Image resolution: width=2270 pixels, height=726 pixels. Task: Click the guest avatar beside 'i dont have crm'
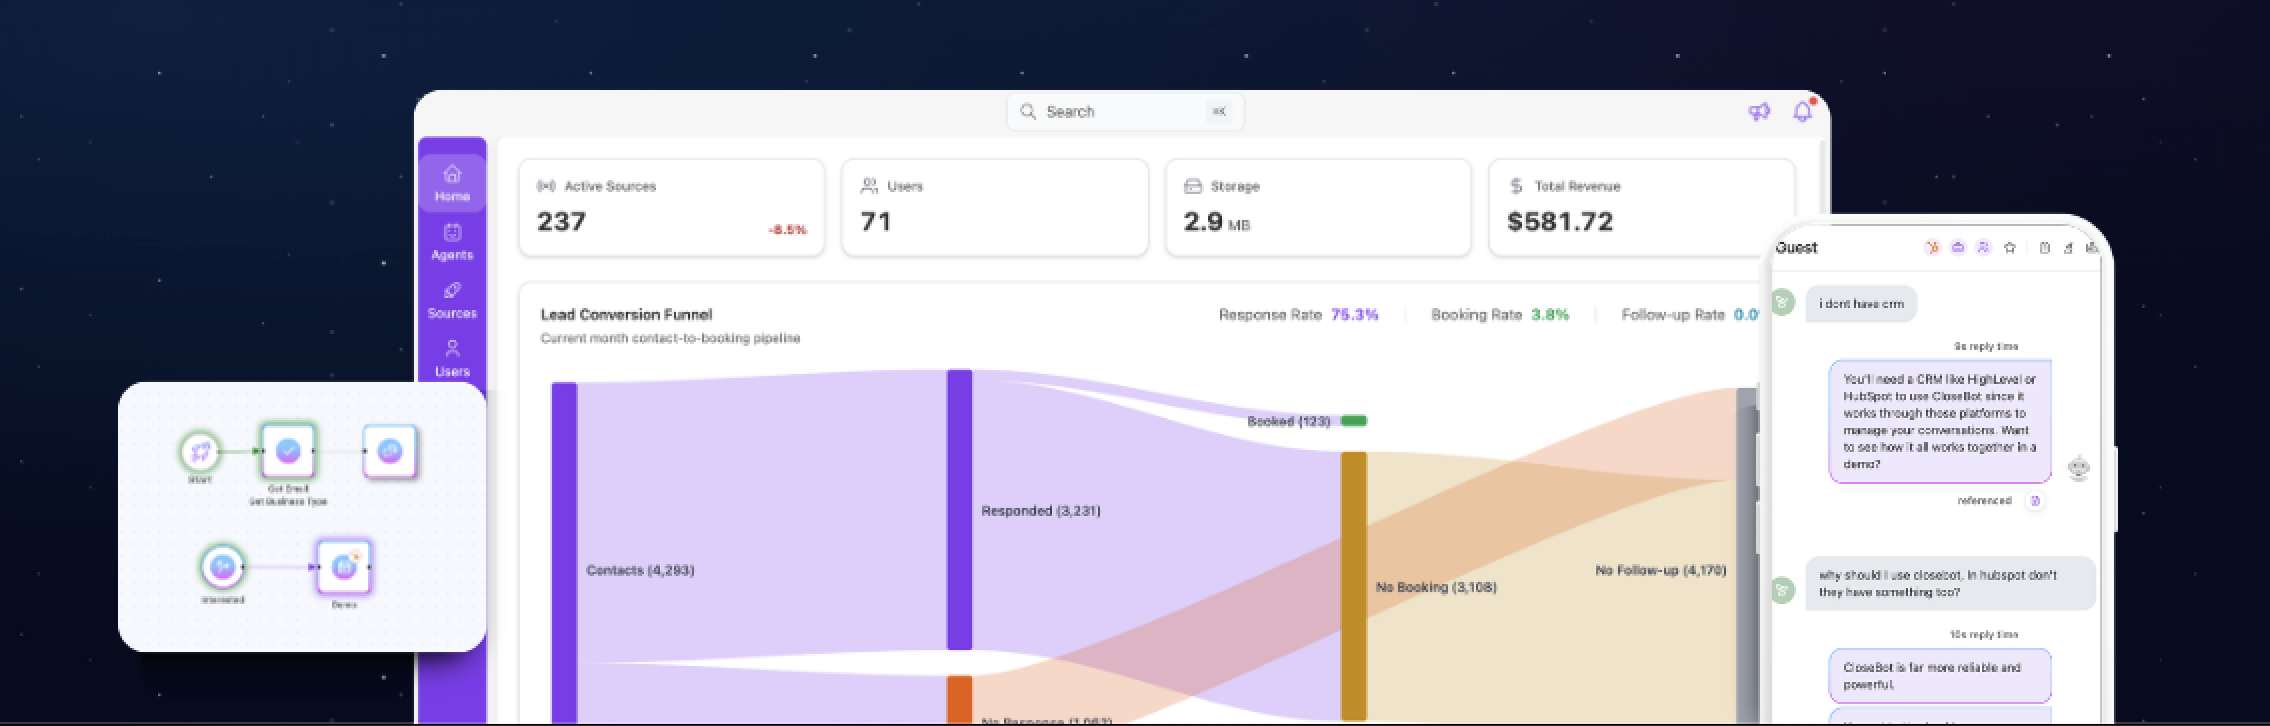[x=1782, y=302]
